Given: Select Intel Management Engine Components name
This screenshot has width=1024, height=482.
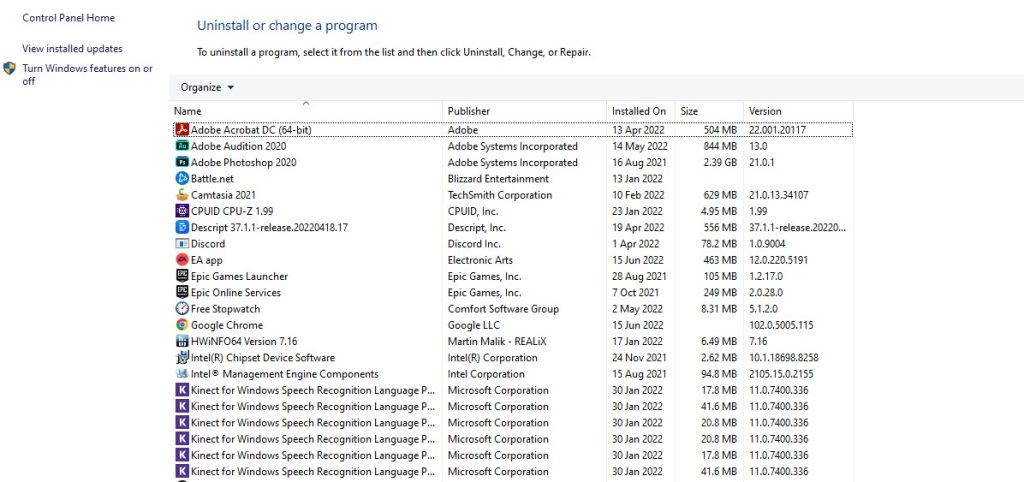Looking at the screenshot, I should (285, 374).
